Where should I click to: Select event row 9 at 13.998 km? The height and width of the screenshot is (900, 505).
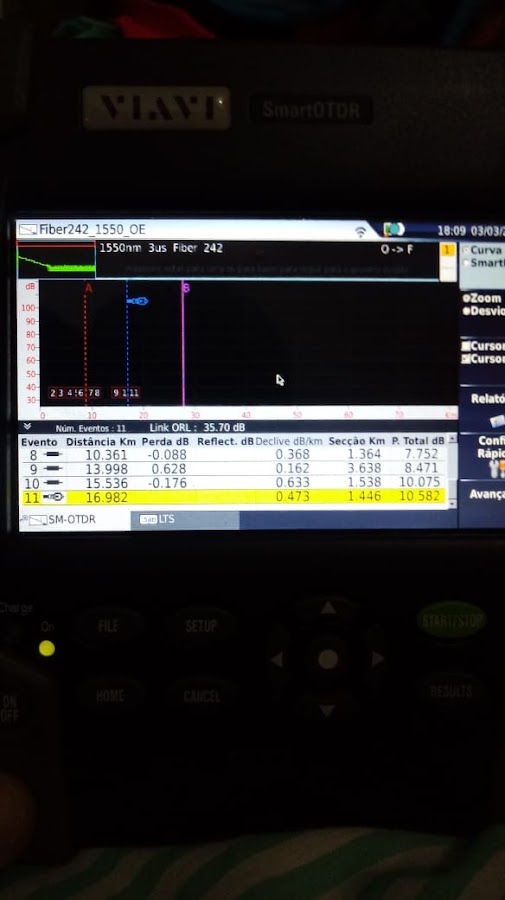[x=232, y=468]
